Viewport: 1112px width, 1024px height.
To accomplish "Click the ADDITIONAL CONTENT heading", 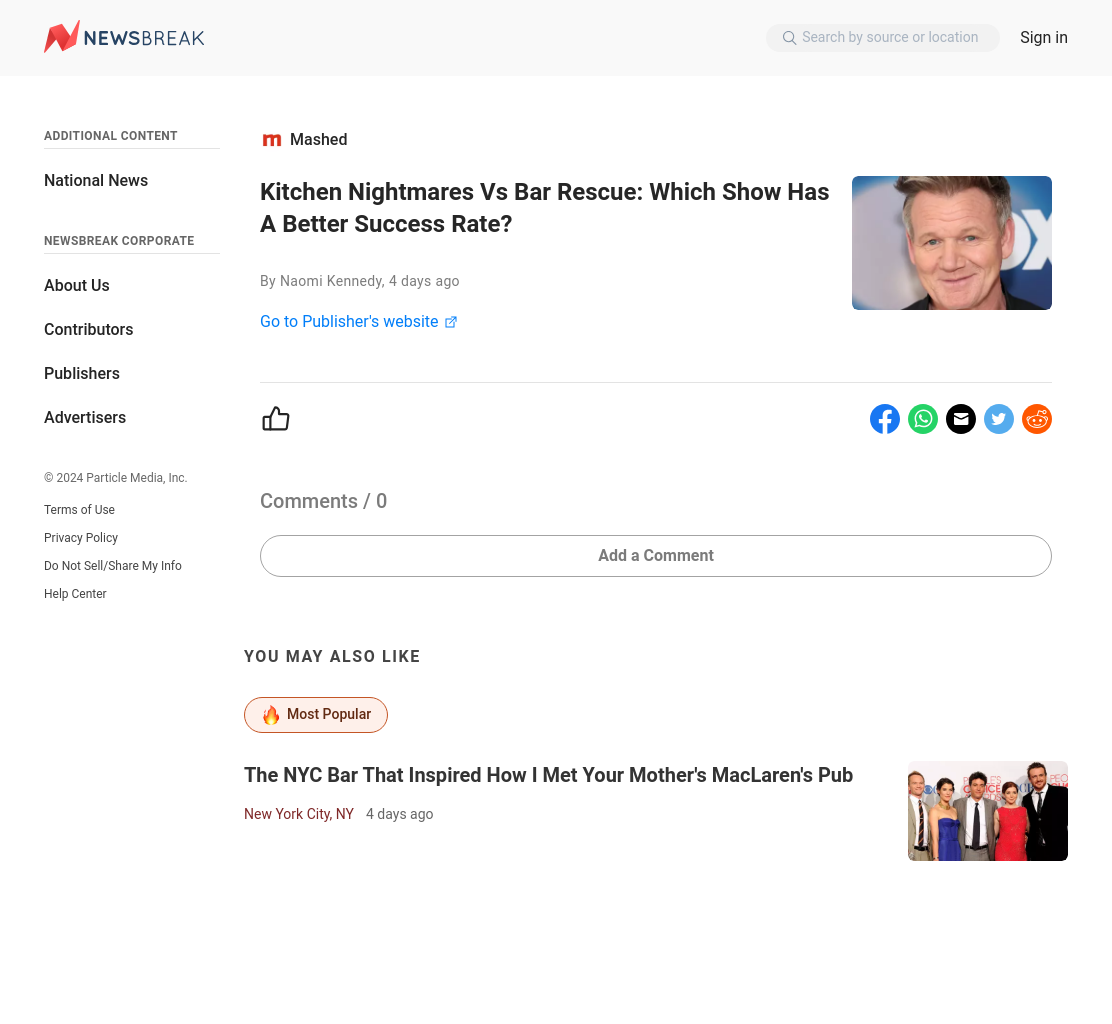I will click(111, 136).
